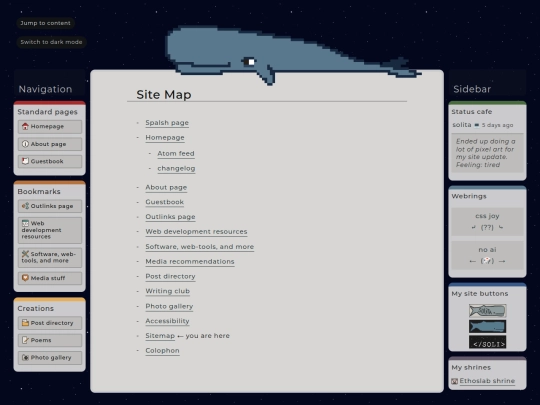Screen dimensions: 540x405
Task: Click the Outlinks page link icon
Action: pos(25,206)
